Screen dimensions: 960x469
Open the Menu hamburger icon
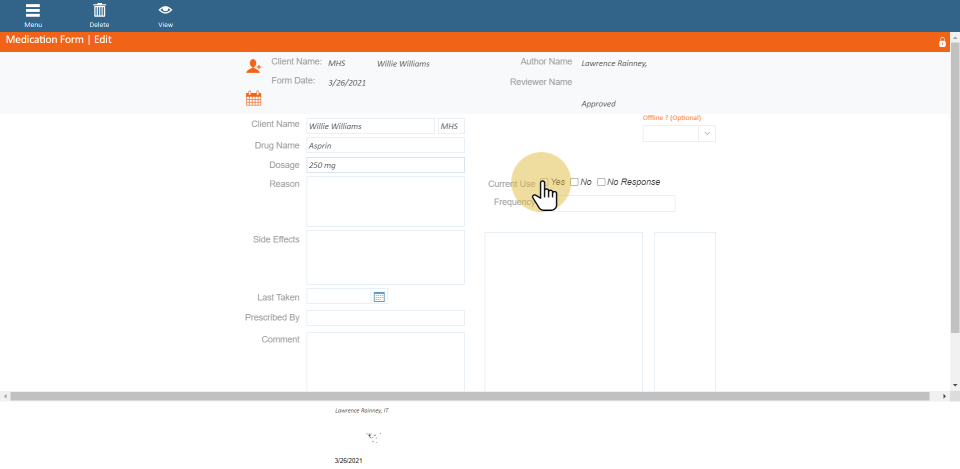tap(33, 11)
